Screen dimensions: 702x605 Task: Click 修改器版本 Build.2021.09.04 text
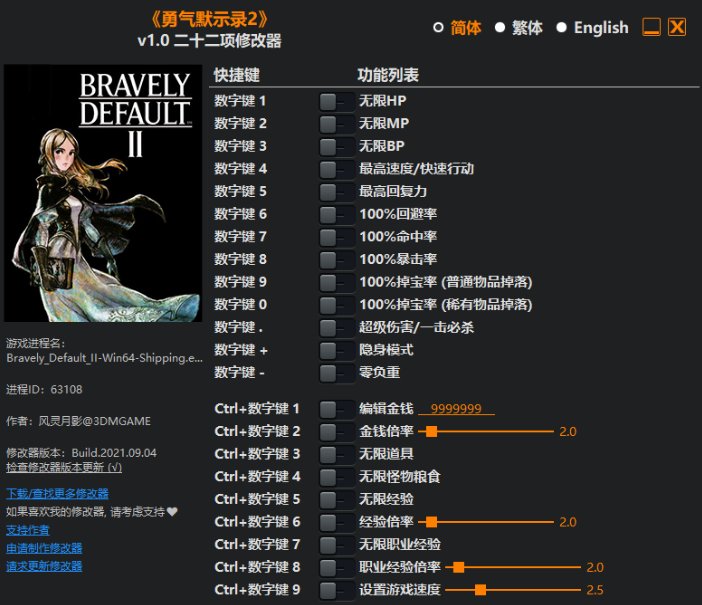tap(81, 453)
